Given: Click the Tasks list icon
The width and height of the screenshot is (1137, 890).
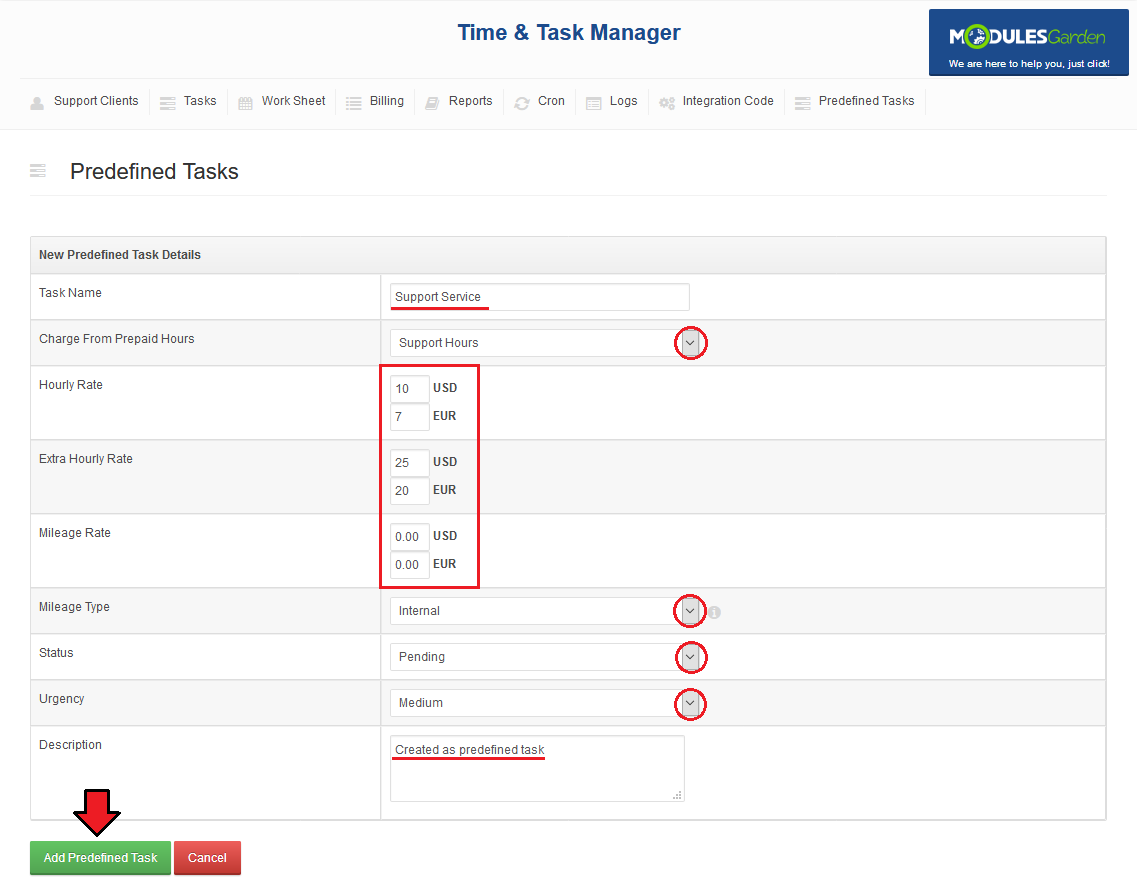Looking at the screenshot, I should [x=168, y=103].
